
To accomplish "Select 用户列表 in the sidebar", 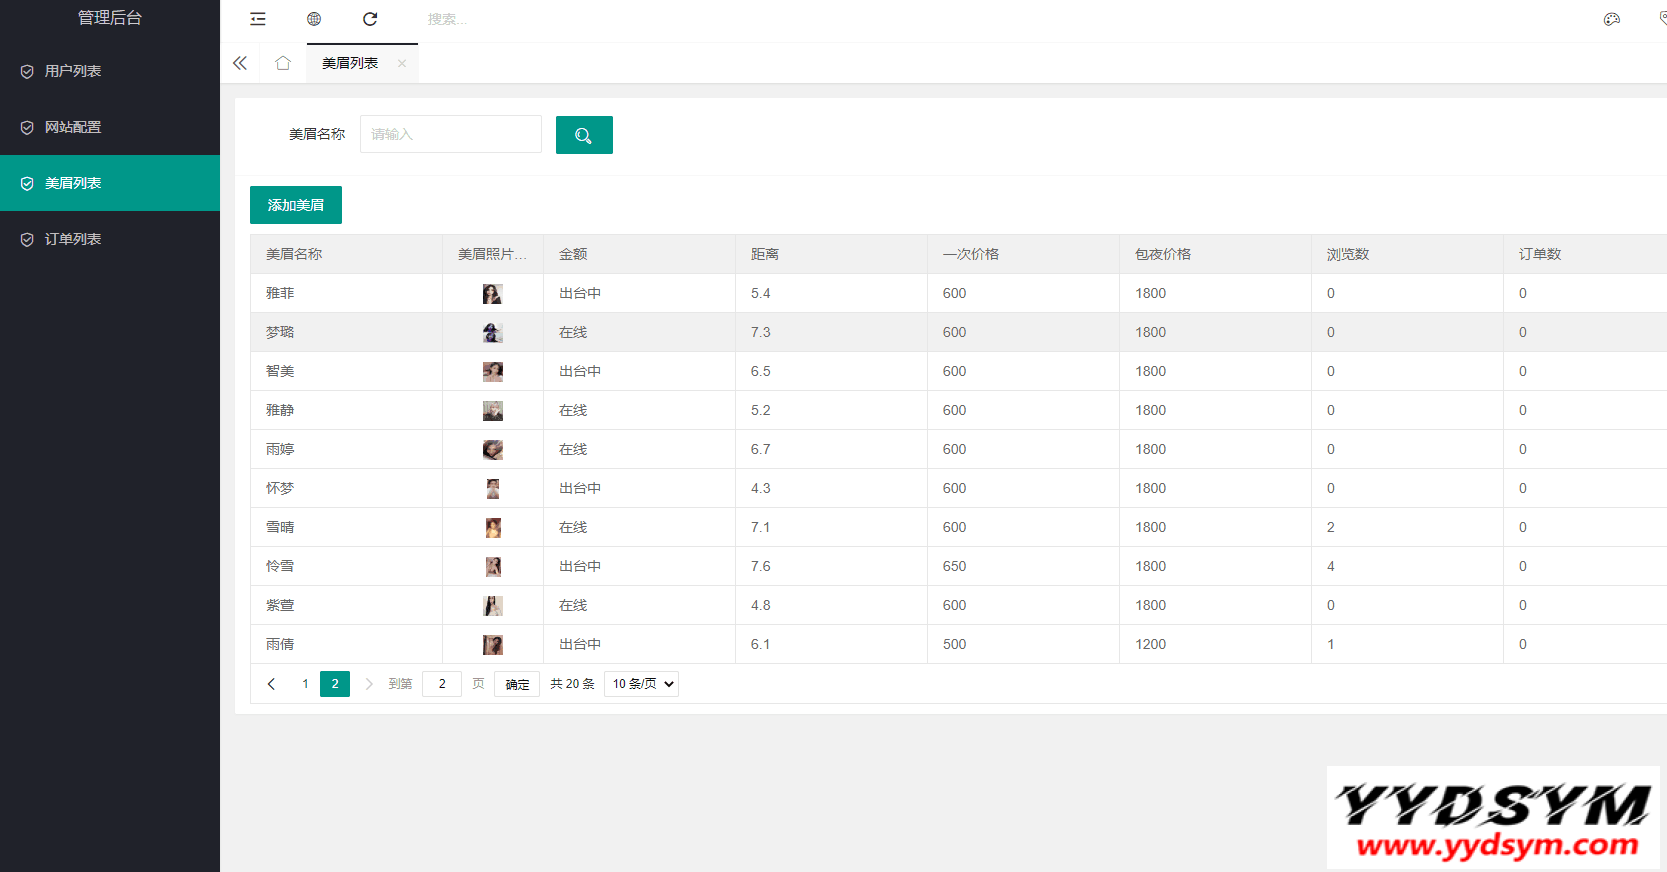I will pos(73,71).
